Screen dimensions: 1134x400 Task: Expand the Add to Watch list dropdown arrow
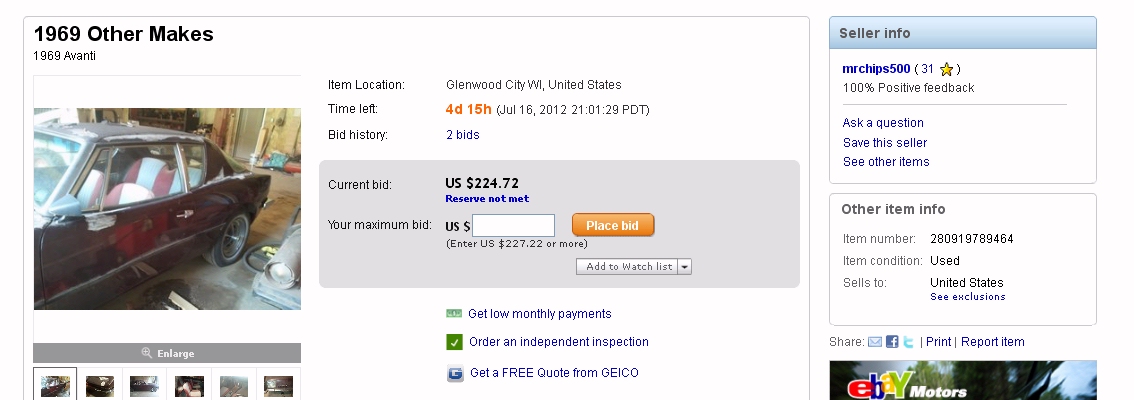coord(685,267)
